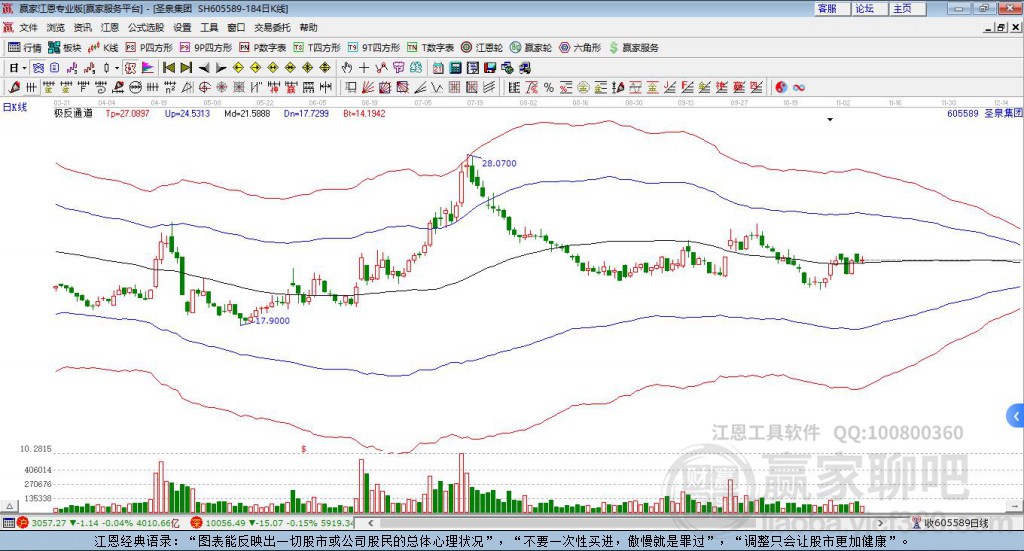
Task: Click the Tp=27.0897 indicator value
Action: [127, 113]
